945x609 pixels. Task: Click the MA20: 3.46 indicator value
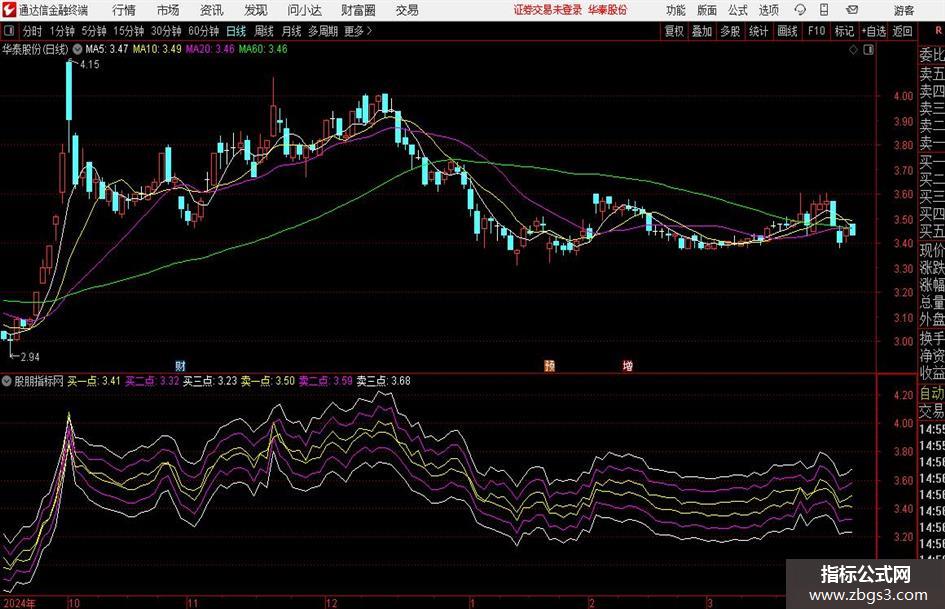coord(210,49)
